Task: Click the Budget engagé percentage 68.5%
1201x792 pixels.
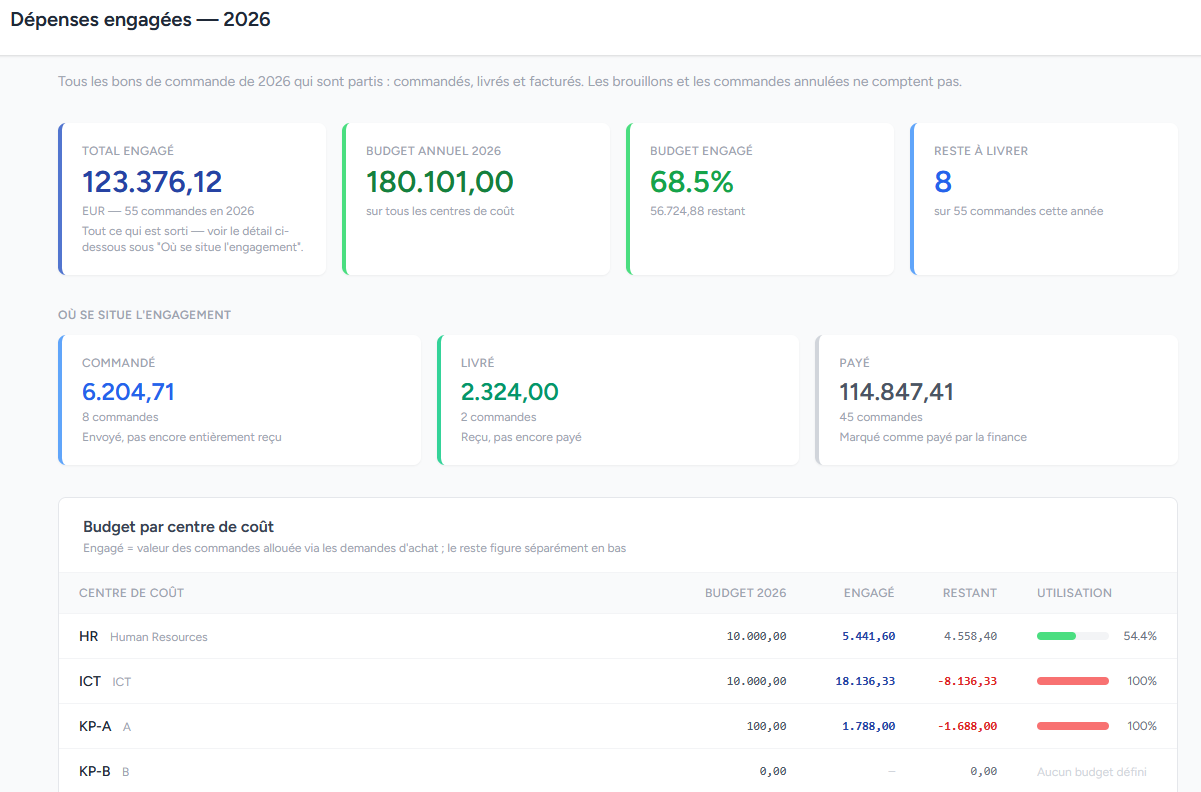Action: click(692, 182)
